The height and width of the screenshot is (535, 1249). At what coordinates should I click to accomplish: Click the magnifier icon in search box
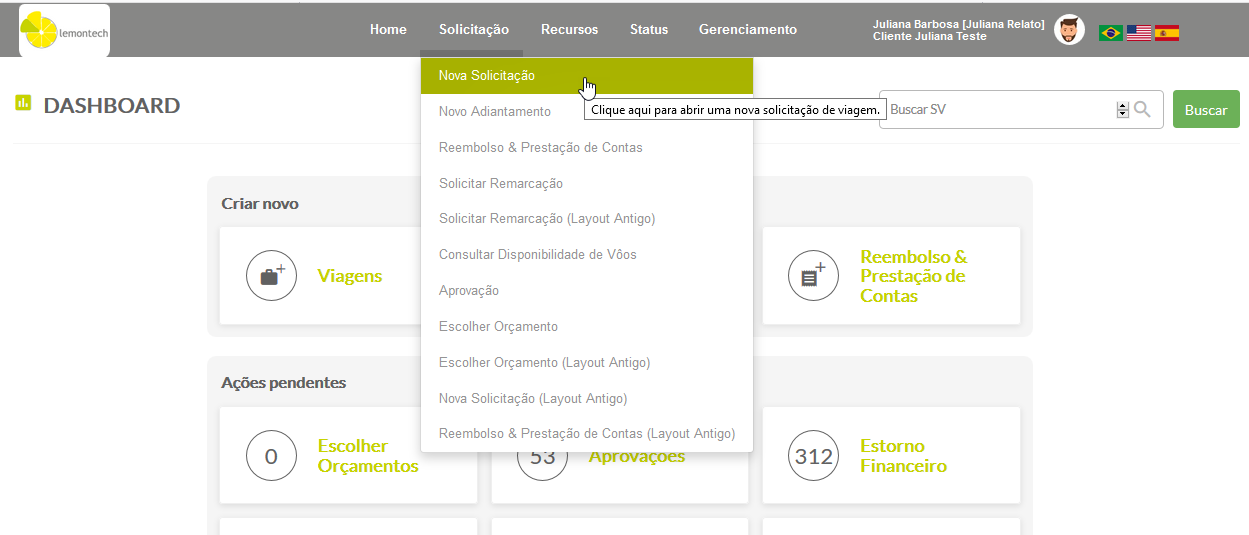click(x=1142, y=109)
